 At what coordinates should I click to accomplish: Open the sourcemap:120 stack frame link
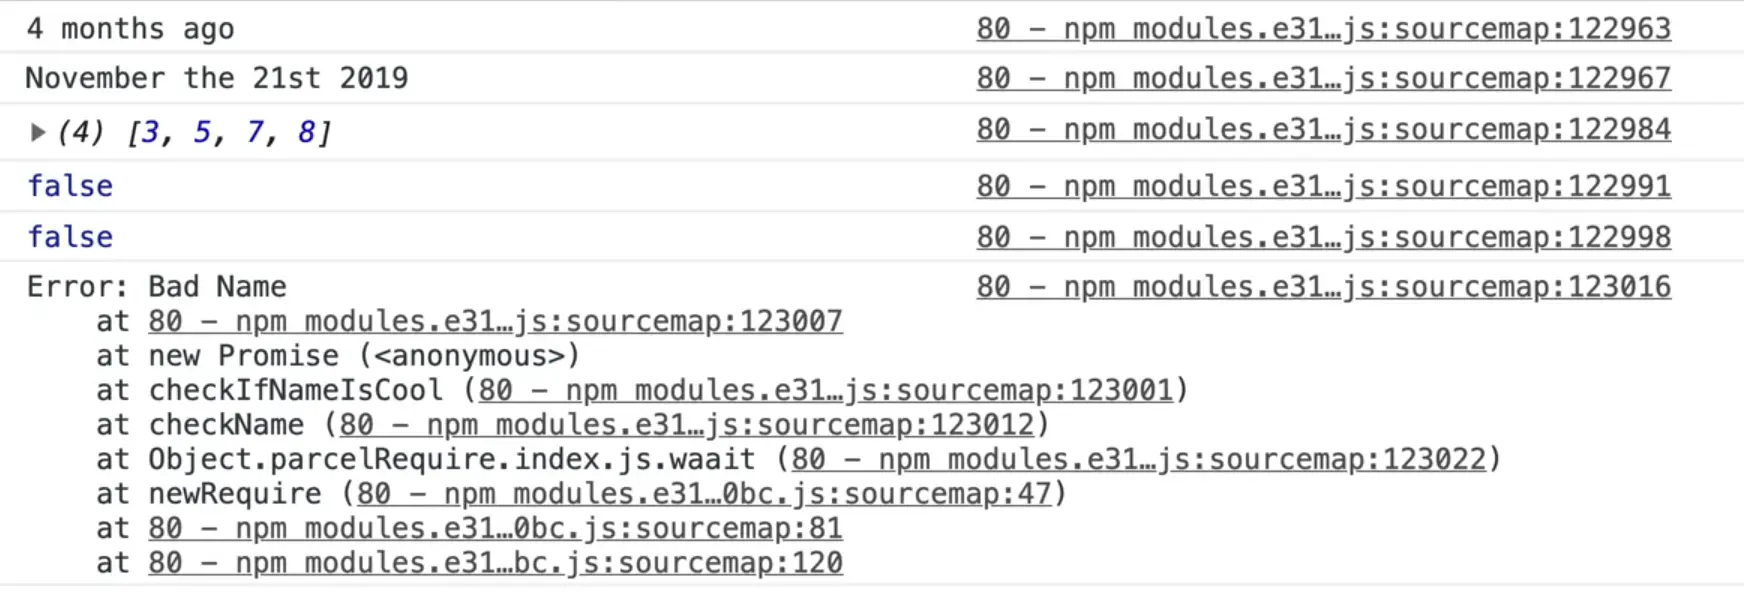(x=494, y=562)
